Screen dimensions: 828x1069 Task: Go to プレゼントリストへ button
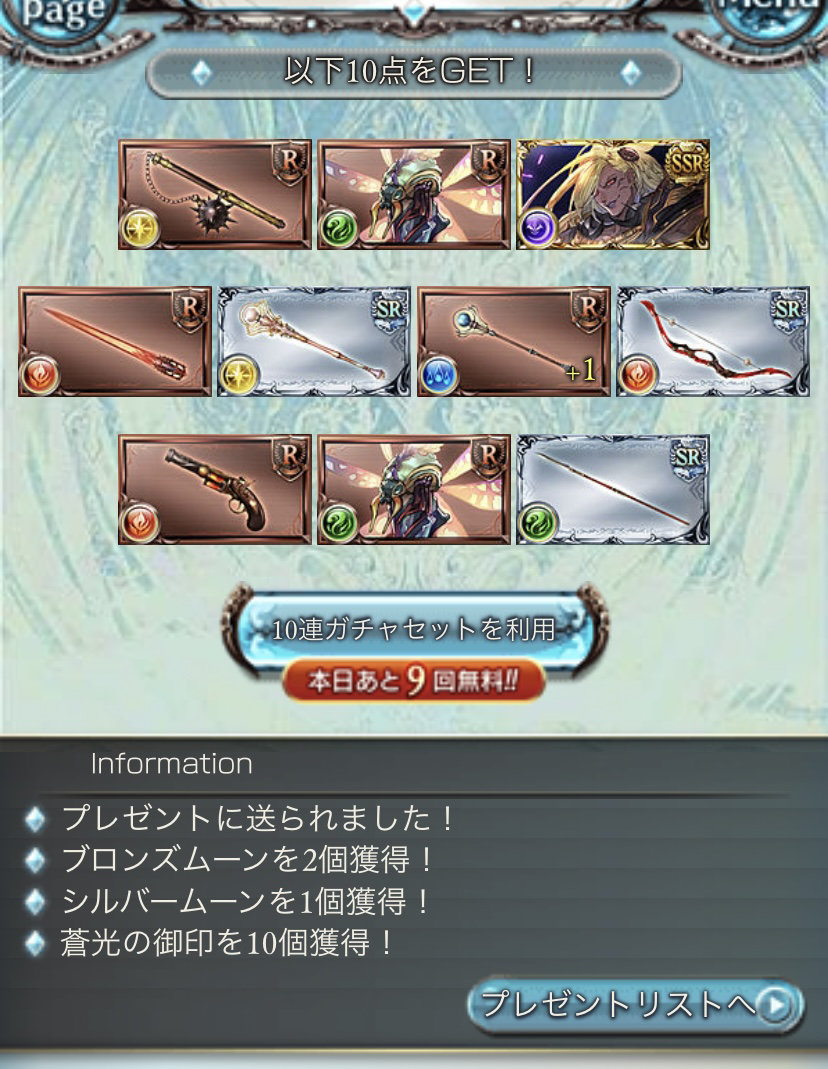635,1004
